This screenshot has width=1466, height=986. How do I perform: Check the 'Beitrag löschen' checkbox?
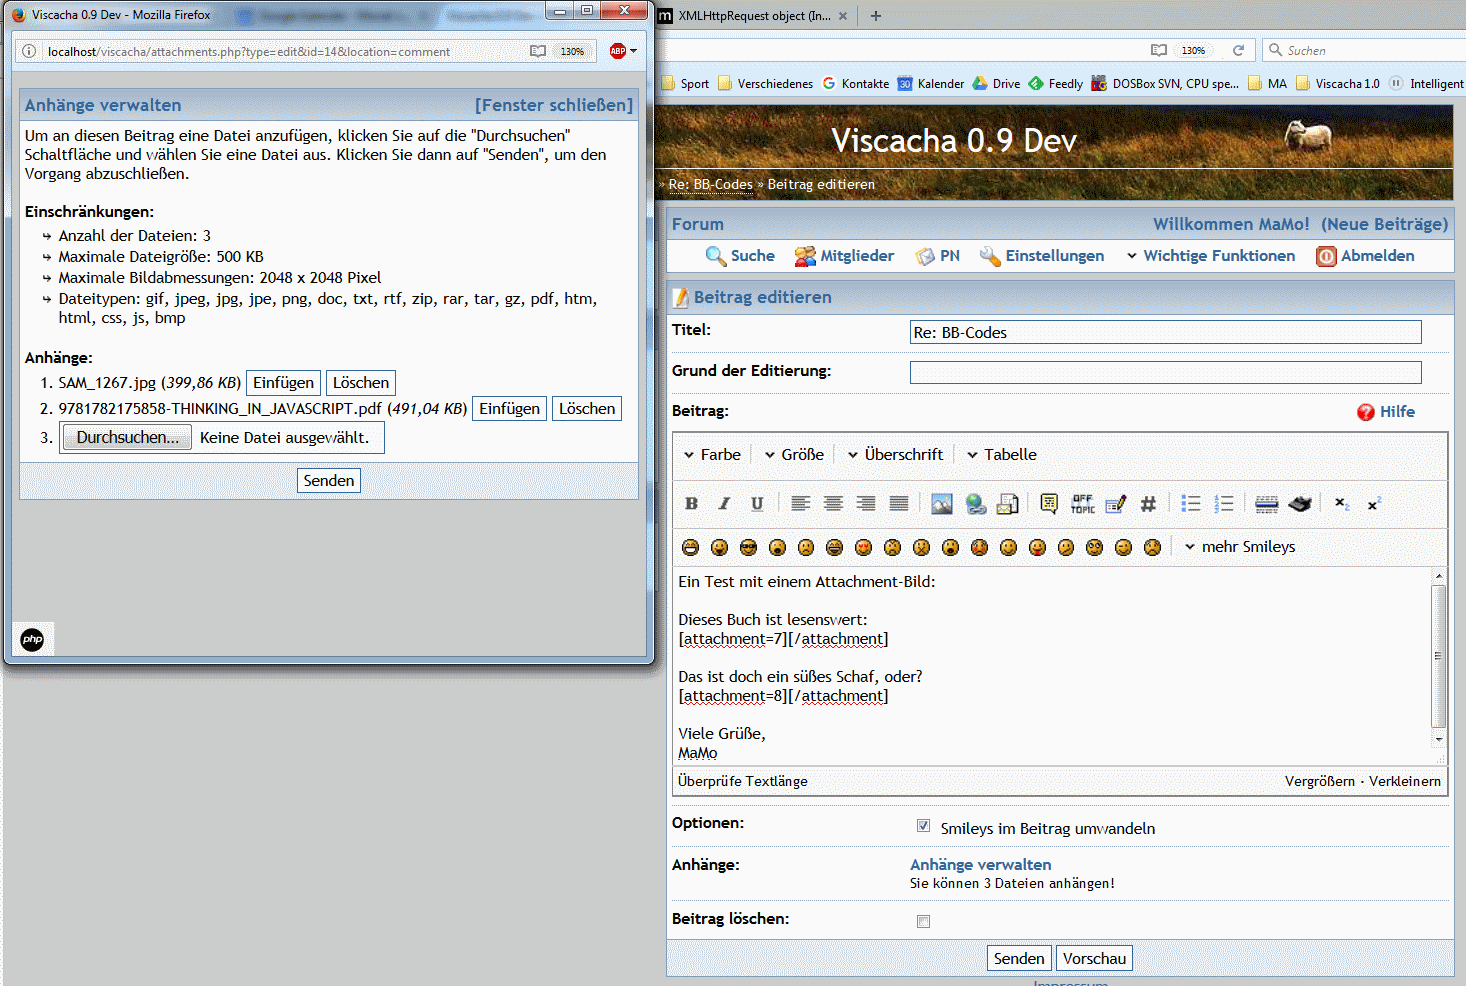923,921
